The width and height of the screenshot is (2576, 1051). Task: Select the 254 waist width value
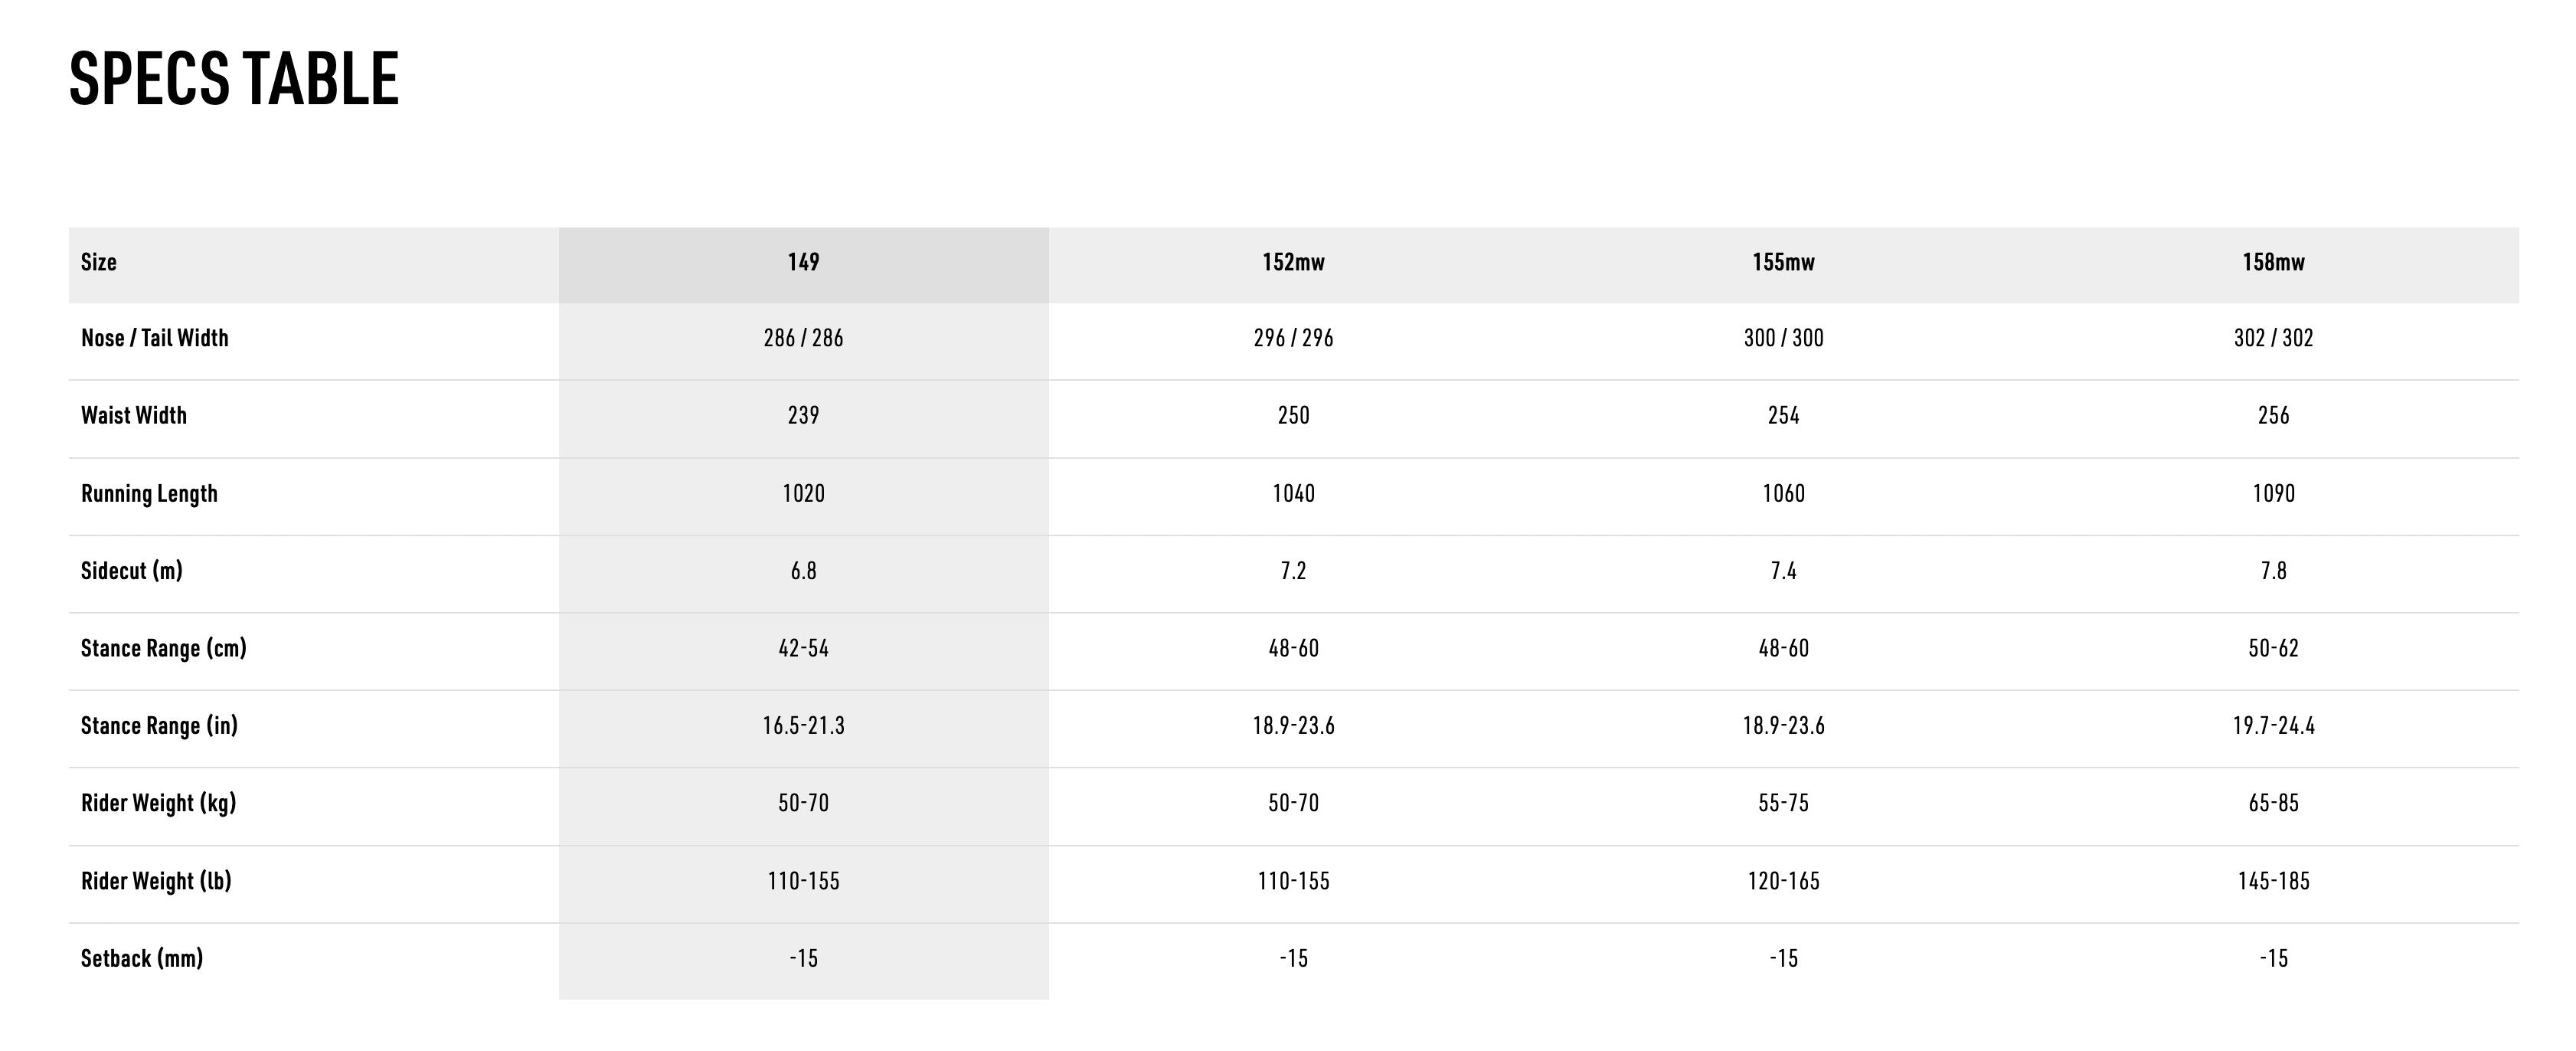1783,416
